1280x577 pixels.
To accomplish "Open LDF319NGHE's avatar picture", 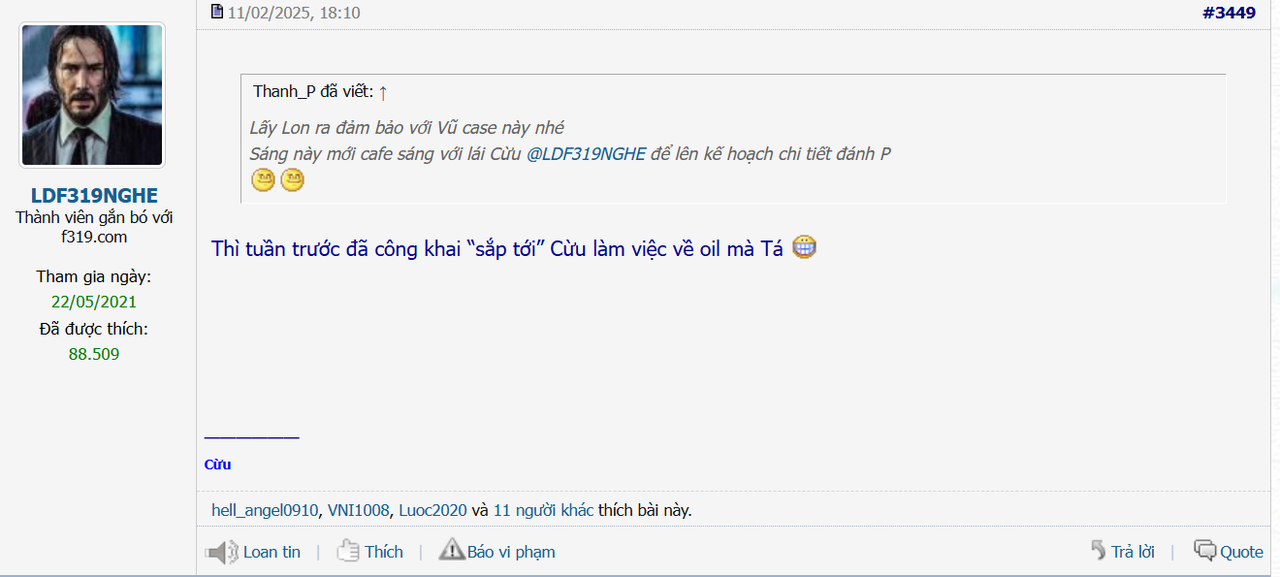I will (x=93, y=95).
